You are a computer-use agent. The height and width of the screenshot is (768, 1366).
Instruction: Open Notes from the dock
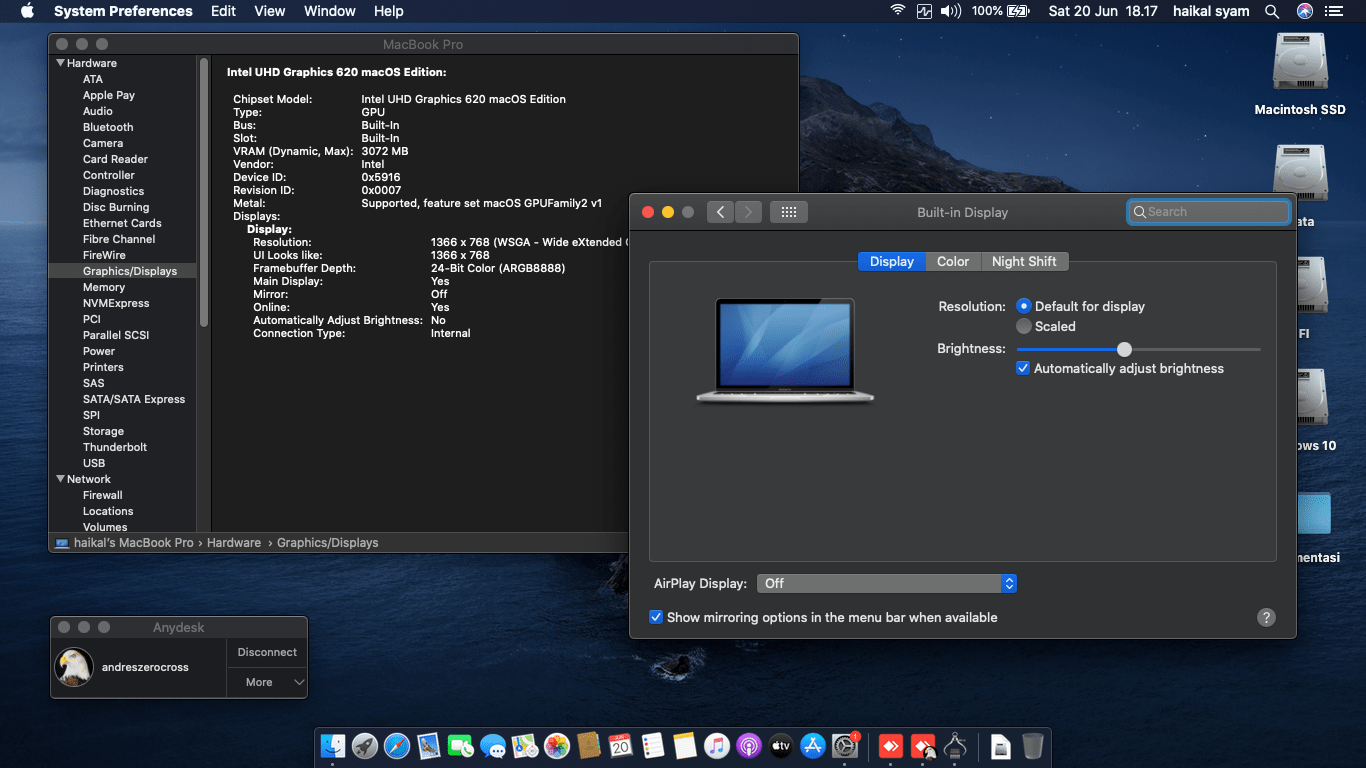click(x=685, y=746)
